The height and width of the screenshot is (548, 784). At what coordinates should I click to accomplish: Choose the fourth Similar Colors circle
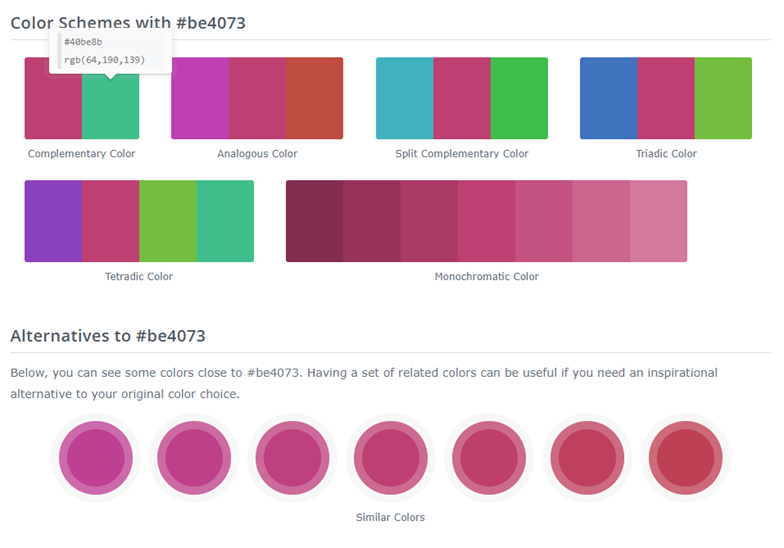390,458
